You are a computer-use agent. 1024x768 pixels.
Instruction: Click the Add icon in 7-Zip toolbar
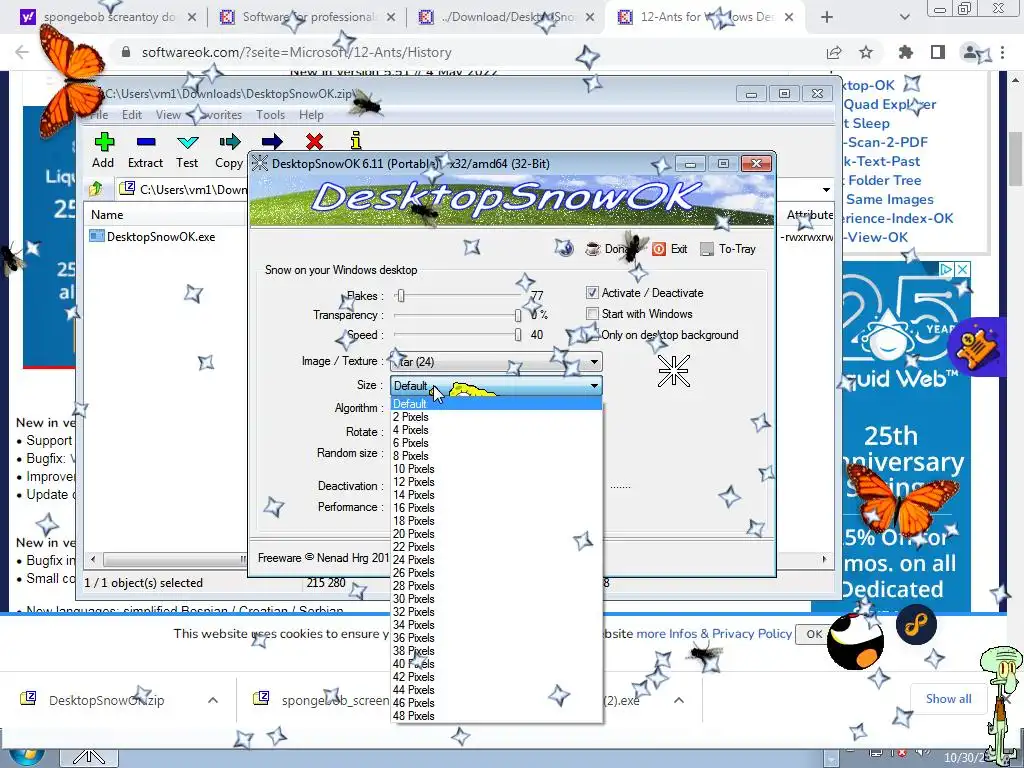pyautogui.click(x=104, y=142)
